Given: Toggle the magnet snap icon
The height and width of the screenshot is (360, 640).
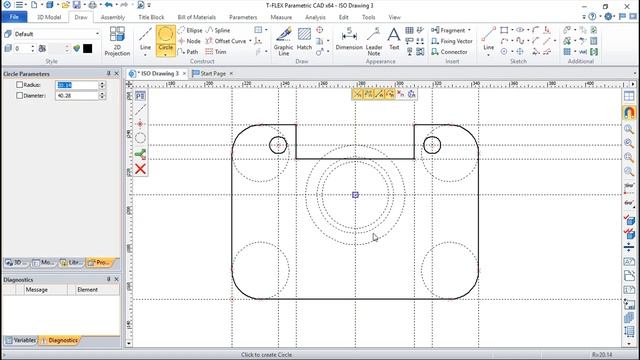Looking at the screenshot, I should (629, 112).
